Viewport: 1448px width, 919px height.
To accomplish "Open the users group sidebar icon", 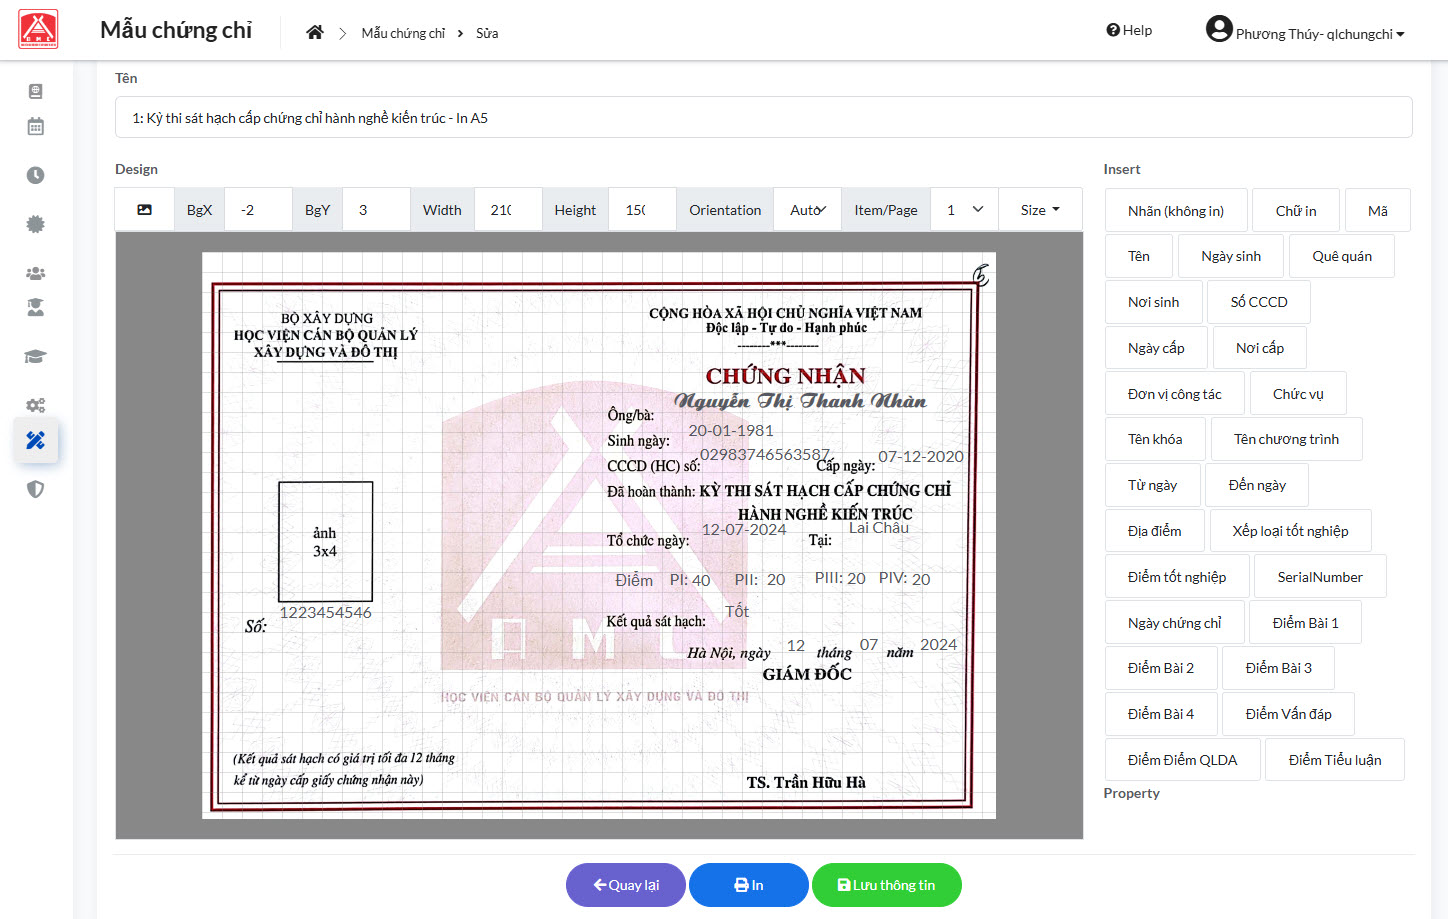I will pyautogui.click(x=35, y=273).
